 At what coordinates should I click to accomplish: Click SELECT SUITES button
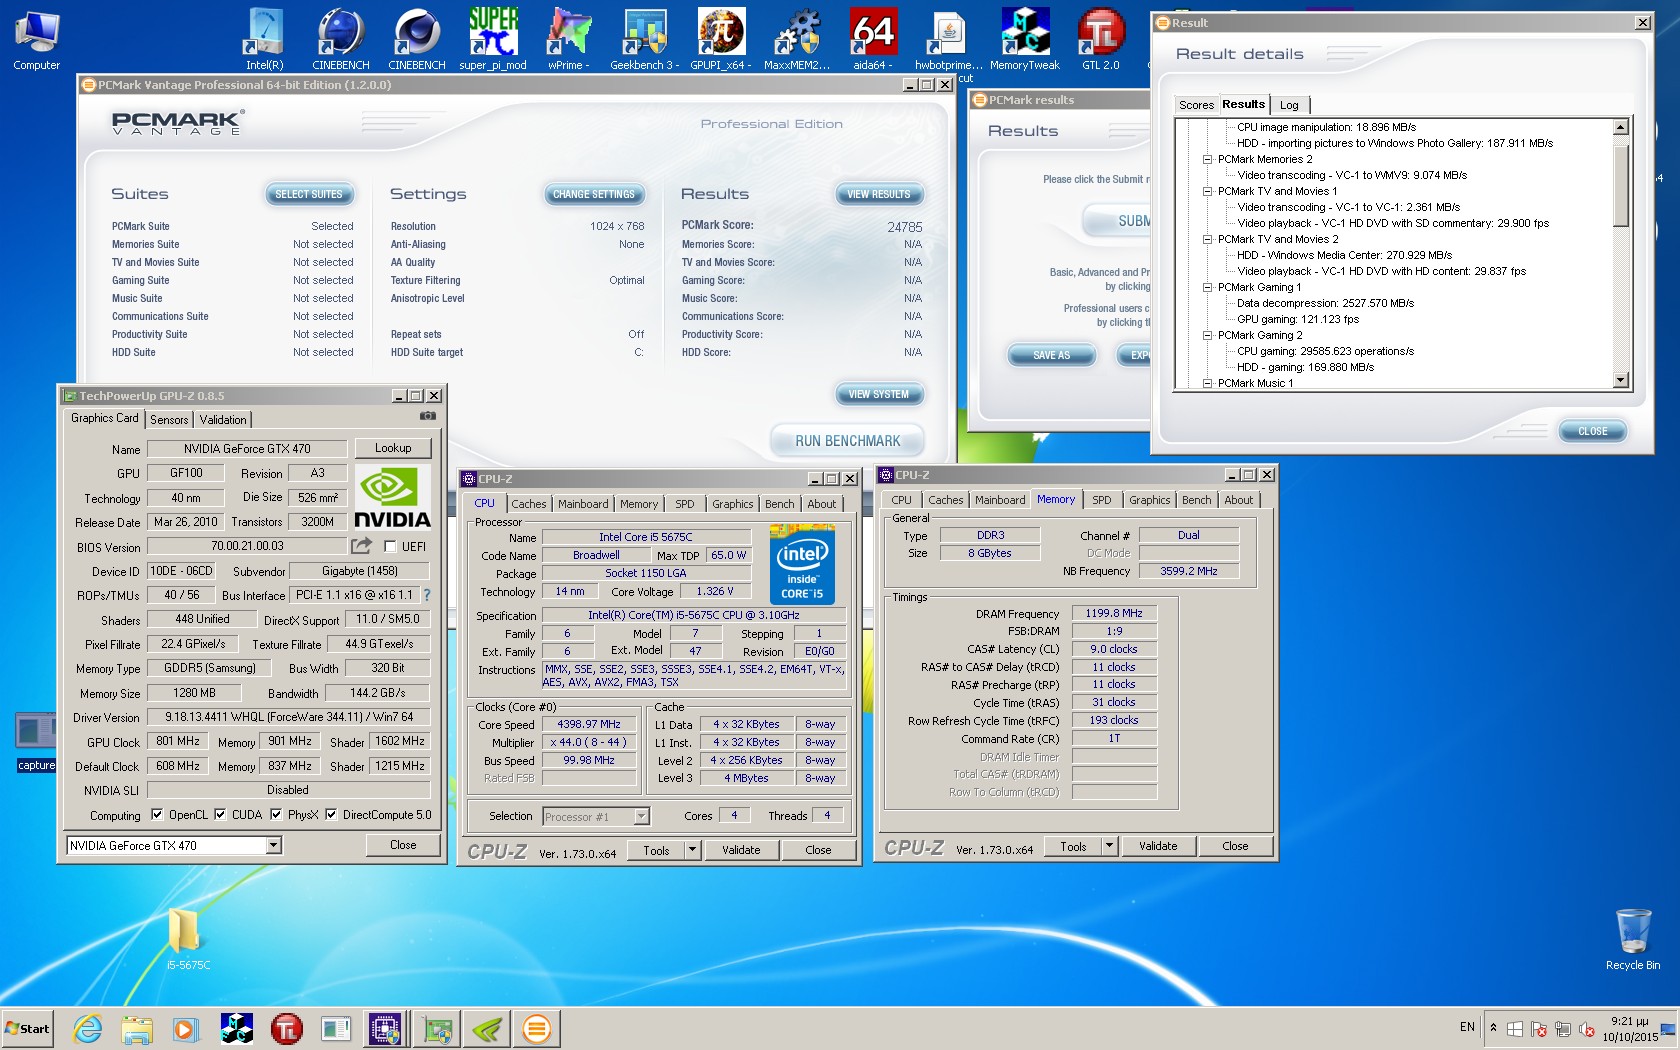tap(308, 194)
